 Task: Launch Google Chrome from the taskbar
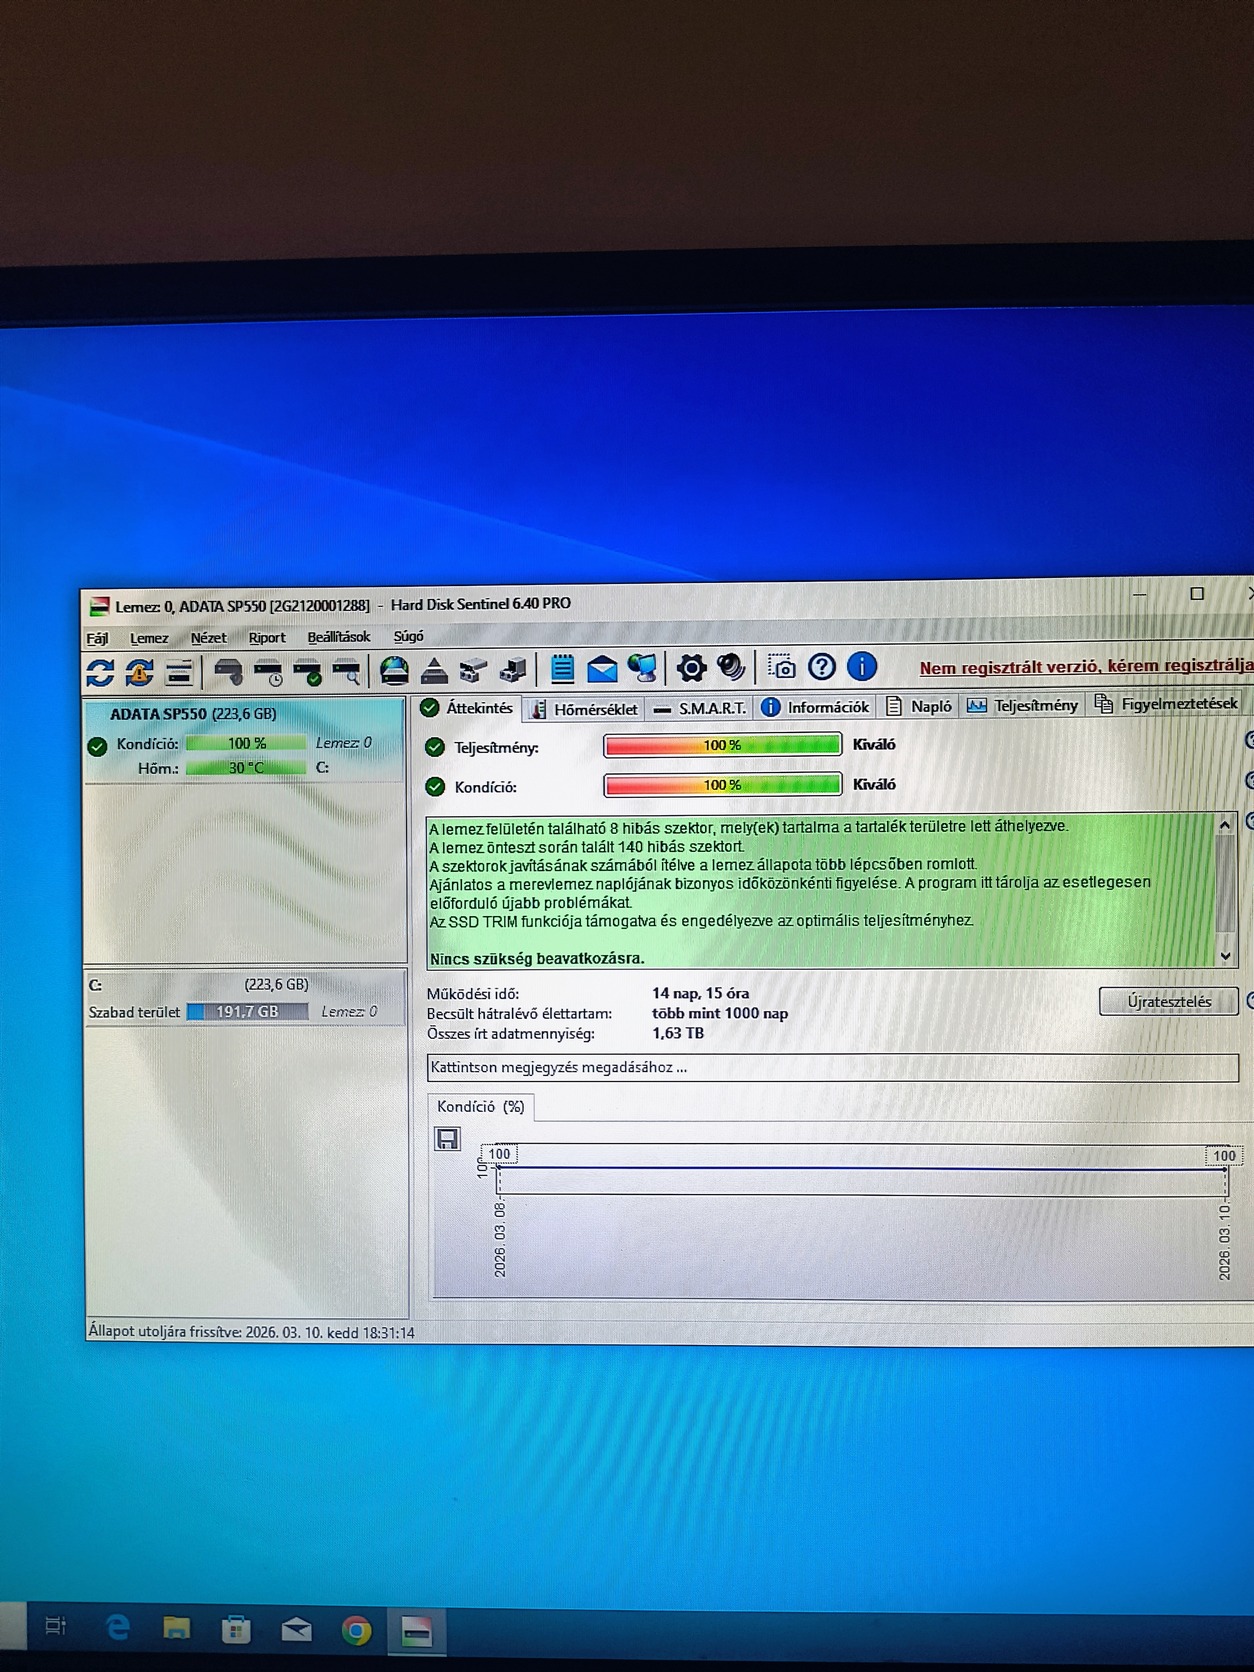click(x=356, y=1631)
